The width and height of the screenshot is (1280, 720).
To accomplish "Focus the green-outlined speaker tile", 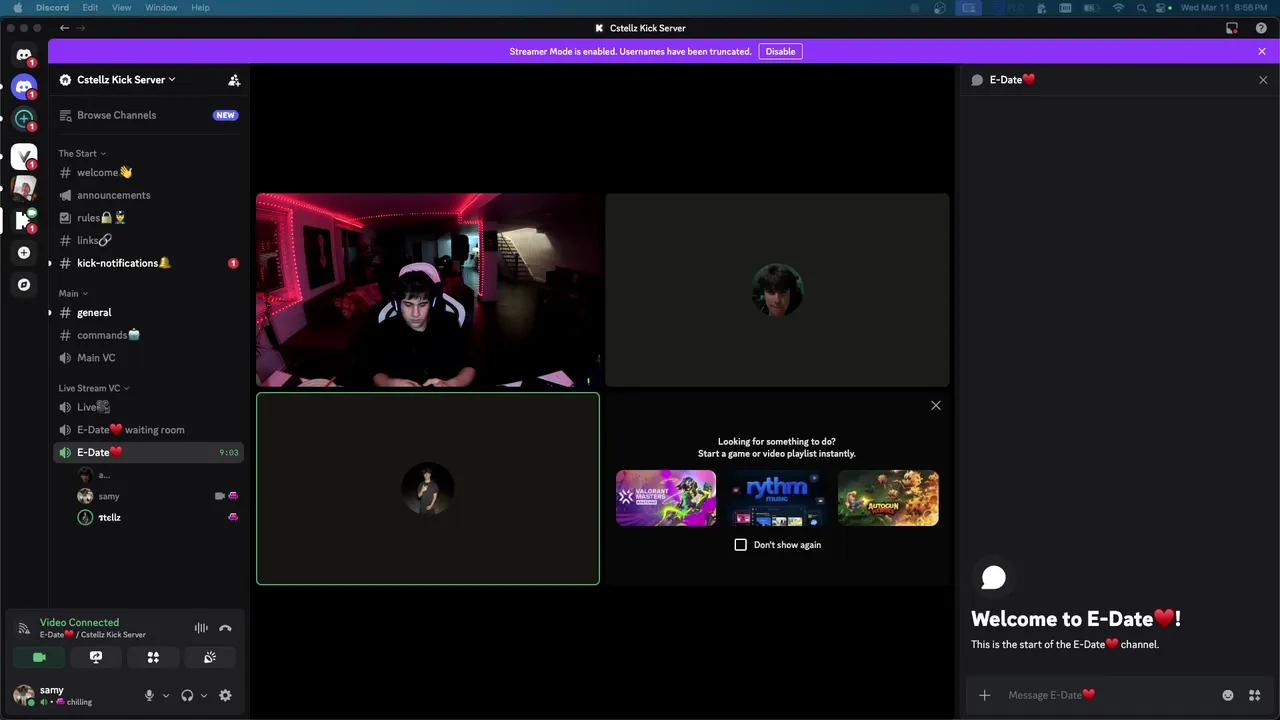I will pyautogui.click(x=428, y=489).
